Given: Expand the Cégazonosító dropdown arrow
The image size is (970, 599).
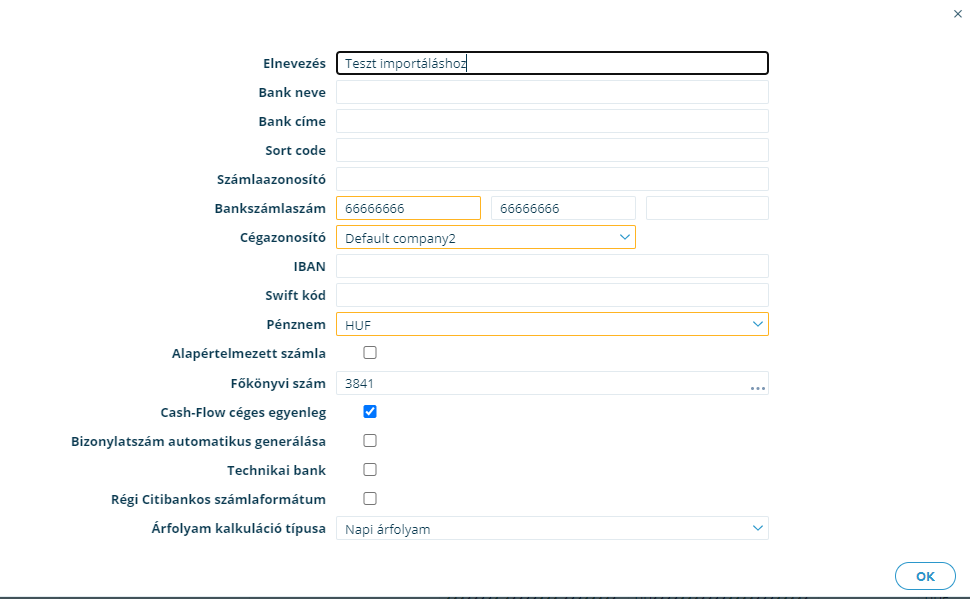Looking at the screenshot, I should (x=624, y=237).
